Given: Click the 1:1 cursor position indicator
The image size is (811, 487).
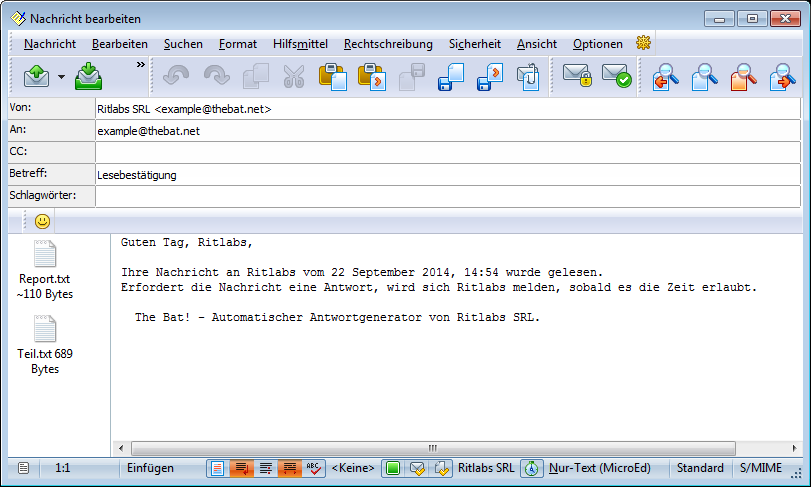Looking at the screenshot, I should (63, 468).
